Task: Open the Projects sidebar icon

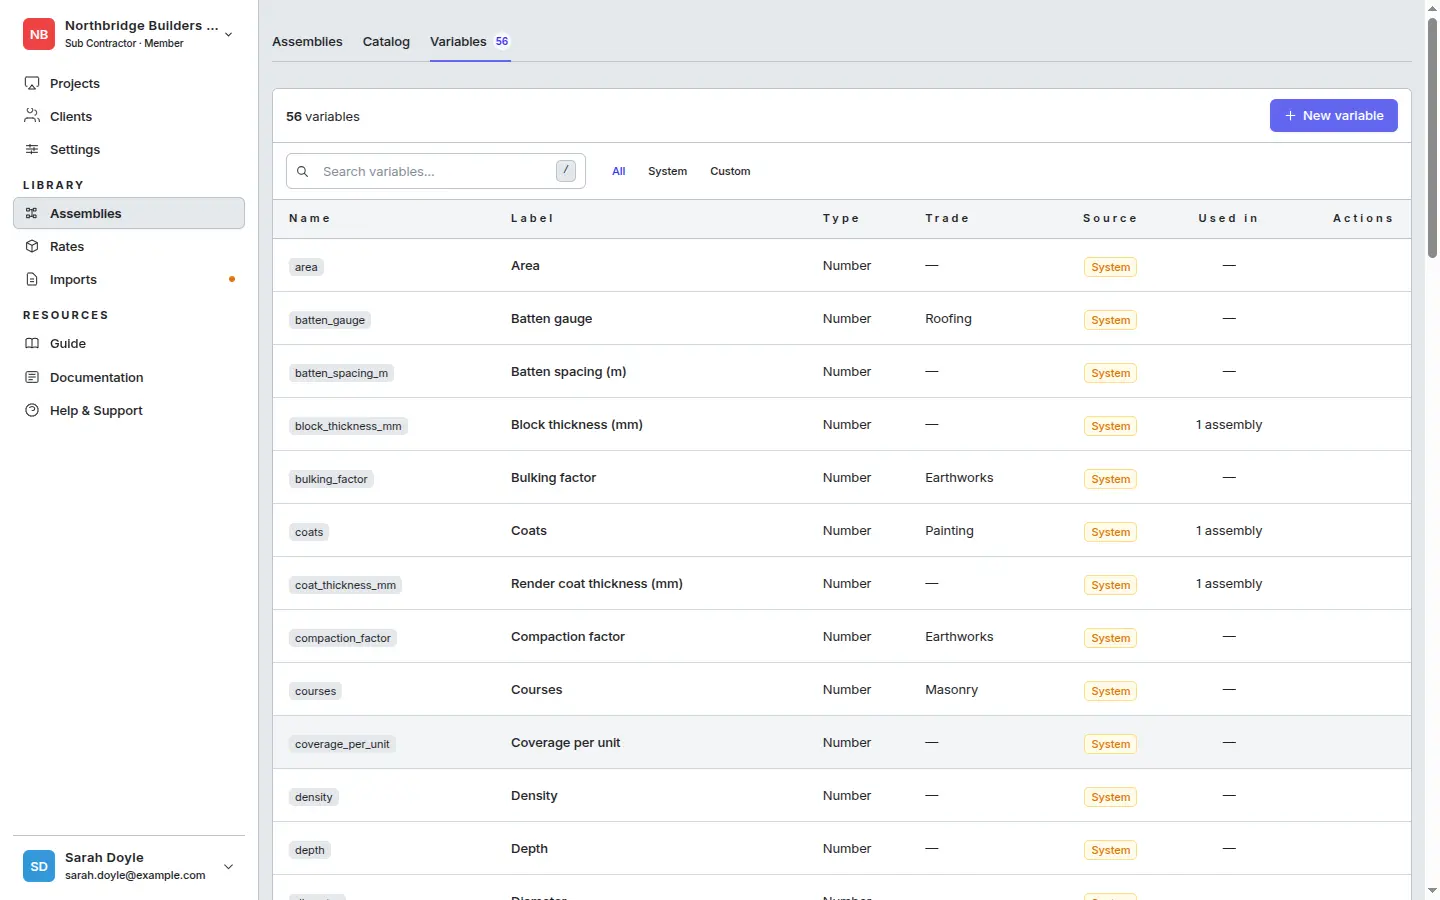Action: pyautogui.click(x=32, y=83)
